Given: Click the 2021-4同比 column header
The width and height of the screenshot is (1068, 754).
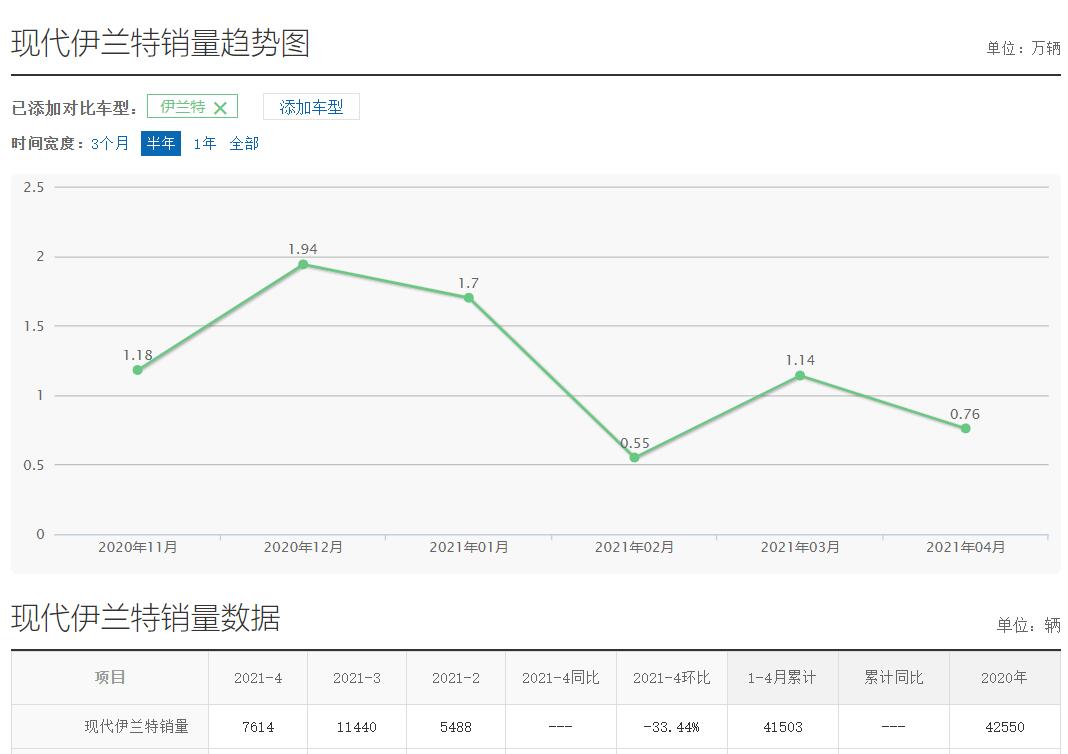Looking at the screenshot, I should tap(561, 678).
